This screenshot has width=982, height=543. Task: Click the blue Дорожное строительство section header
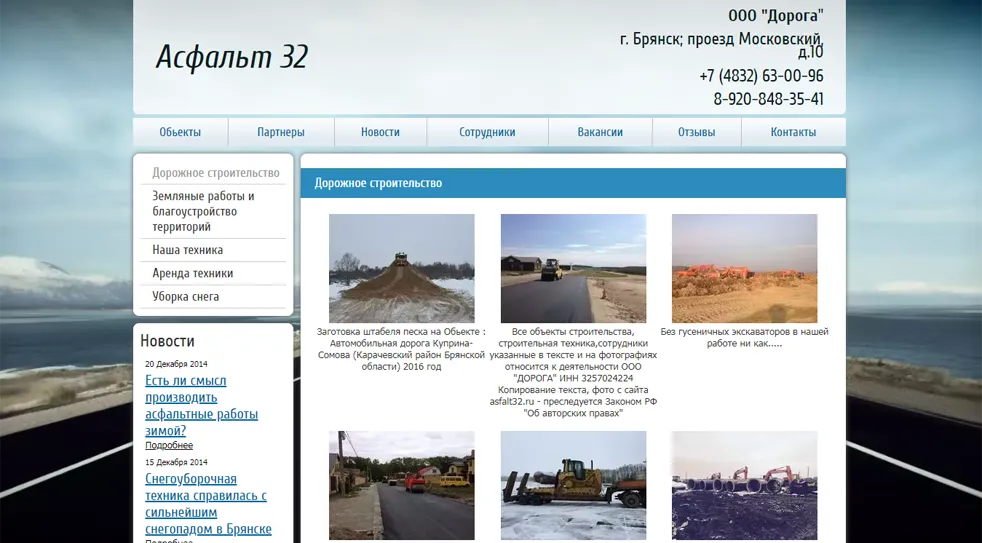point(573,183)
